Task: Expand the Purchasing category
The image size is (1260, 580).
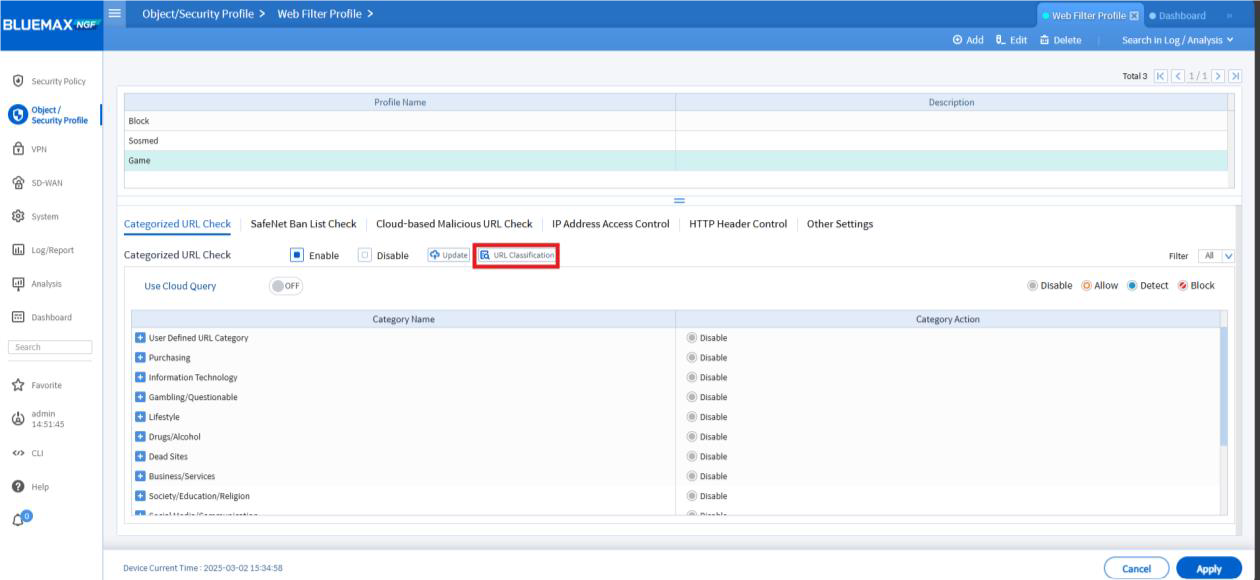Action: pos(140,358)
